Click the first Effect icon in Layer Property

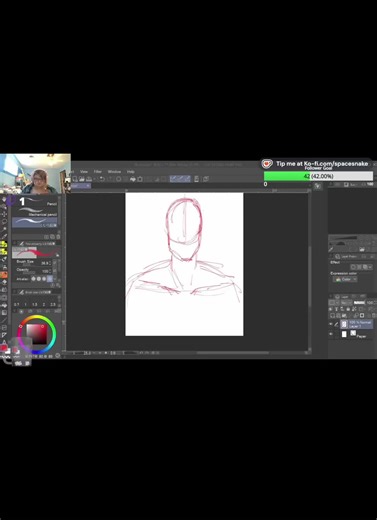(x=353, y=267)
